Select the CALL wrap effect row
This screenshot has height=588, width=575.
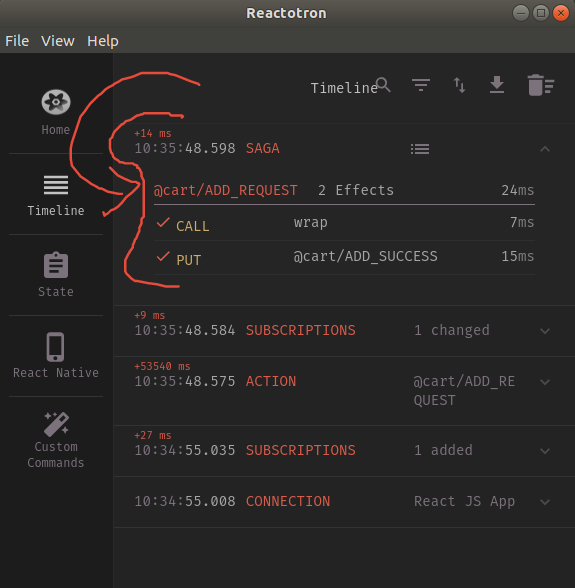[x=344, y=224]
